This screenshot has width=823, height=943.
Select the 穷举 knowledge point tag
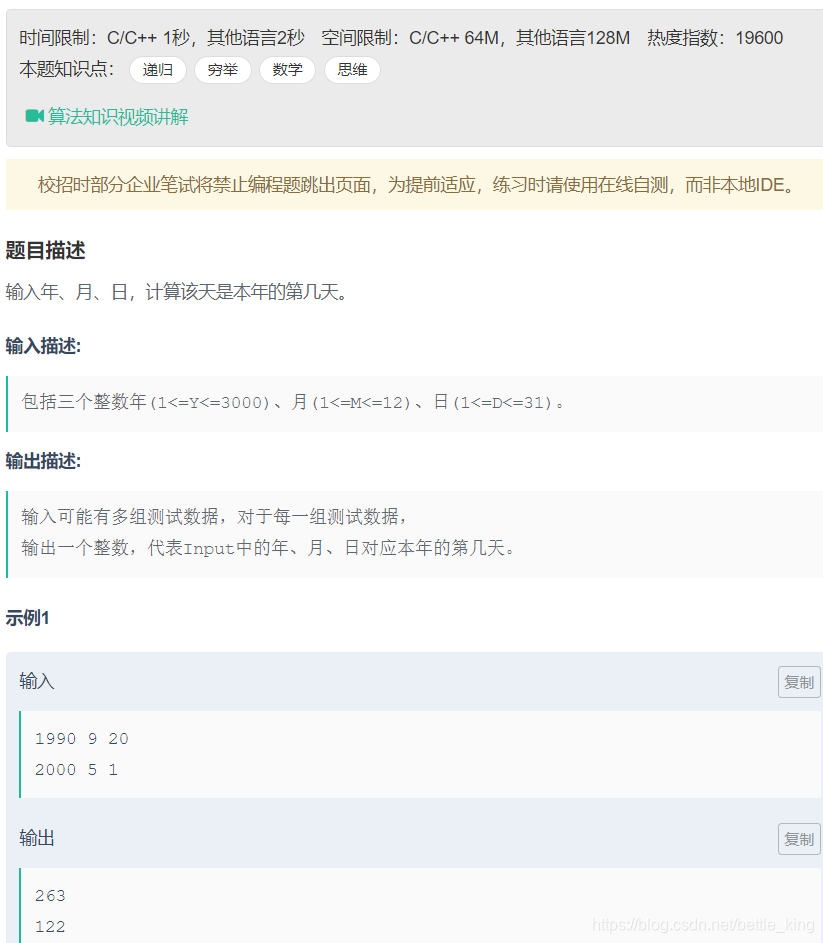click(x=222, y=71)
